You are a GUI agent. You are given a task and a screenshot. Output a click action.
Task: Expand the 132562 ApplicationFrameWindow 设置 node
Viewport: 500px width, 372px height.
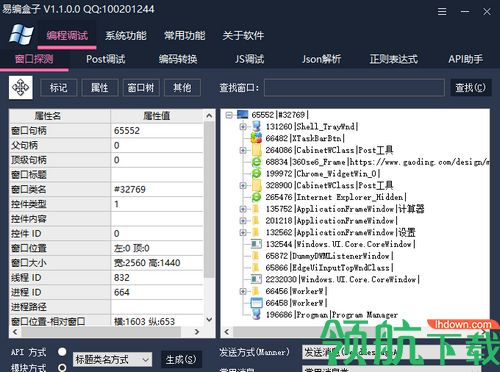click(x=243, y=232)
